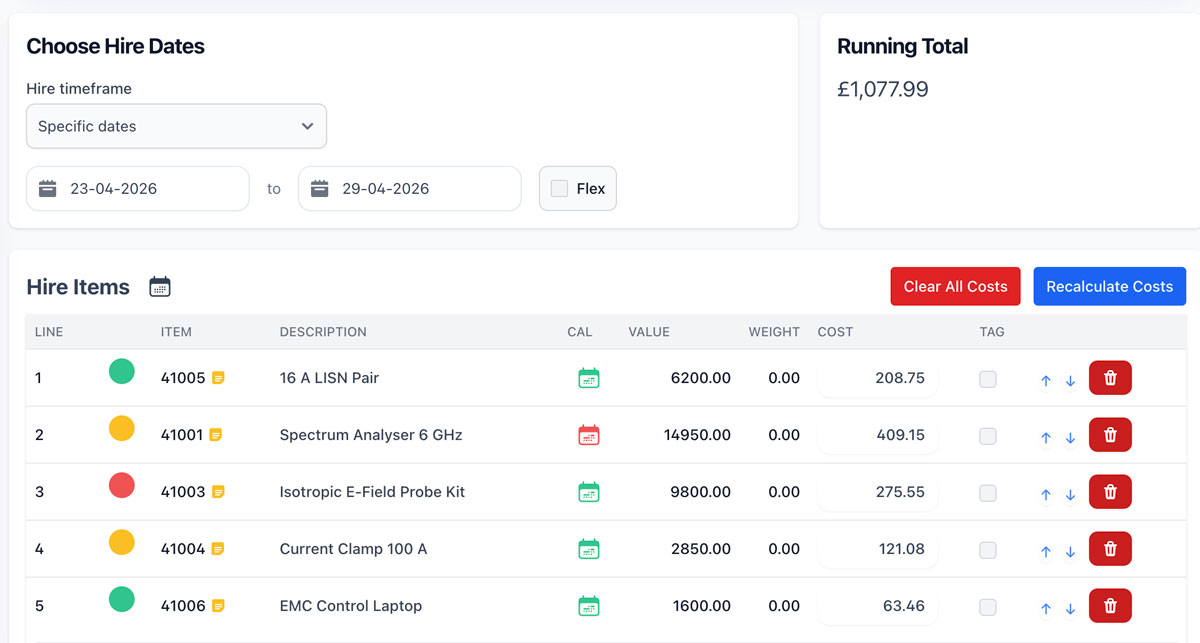
Task: Select the DESCRIPTION column header
Action: point(323,332)
